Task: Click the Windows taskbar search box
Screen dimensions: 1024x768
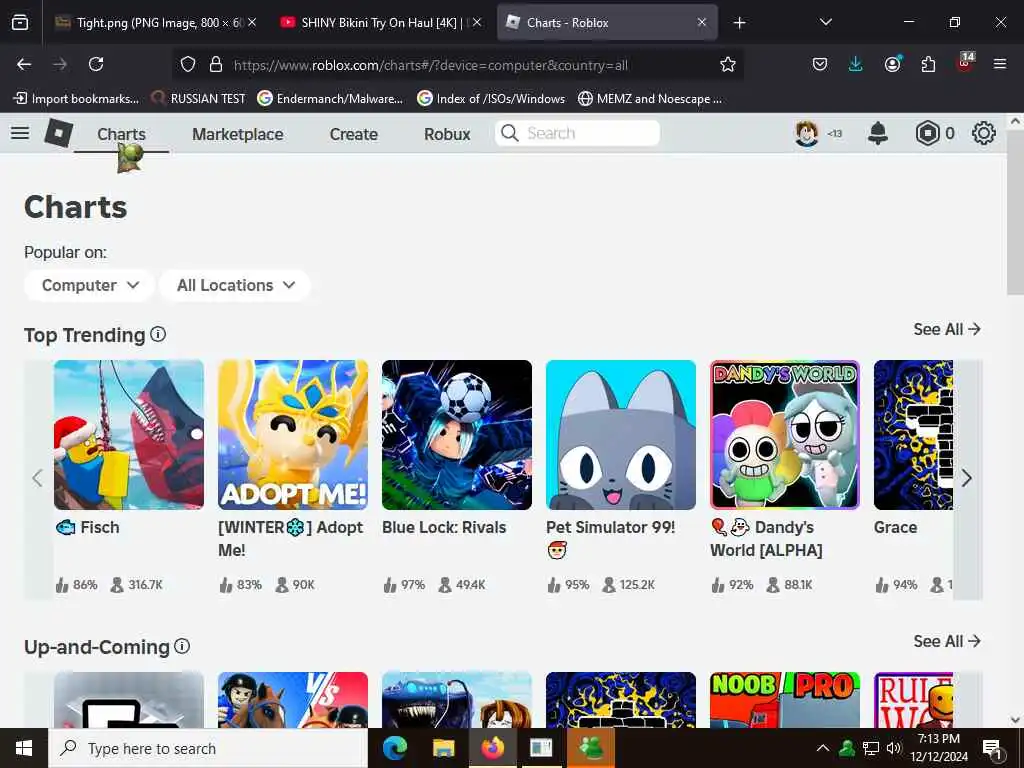Action: (208, 748)
